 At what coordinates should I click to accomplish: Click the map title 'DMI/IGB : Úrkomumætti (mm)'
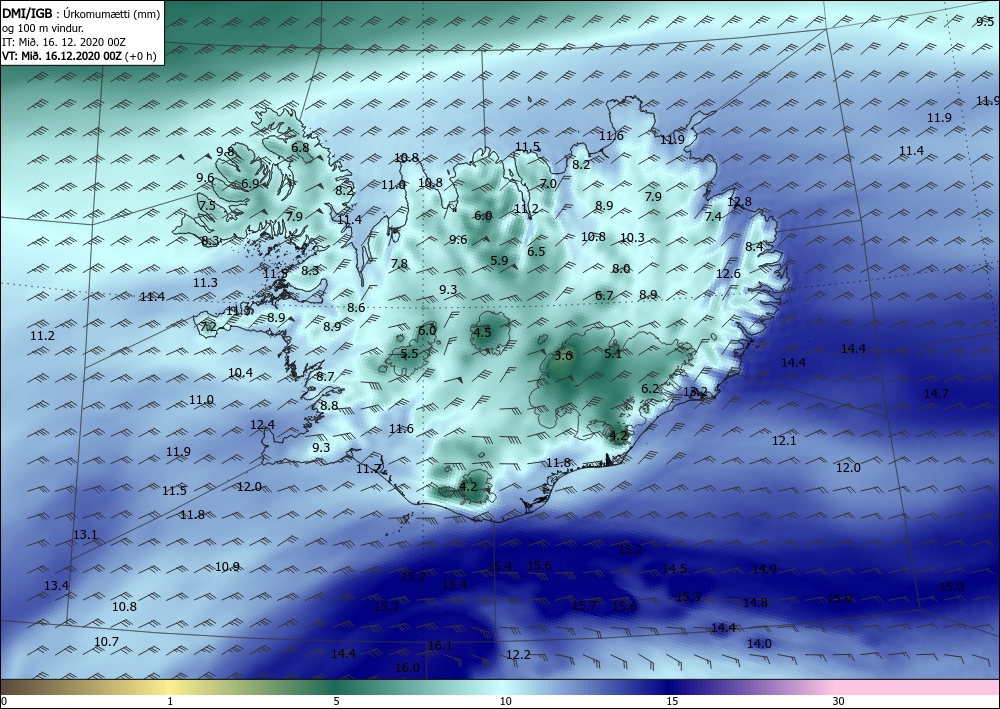(x=80, y=13)
